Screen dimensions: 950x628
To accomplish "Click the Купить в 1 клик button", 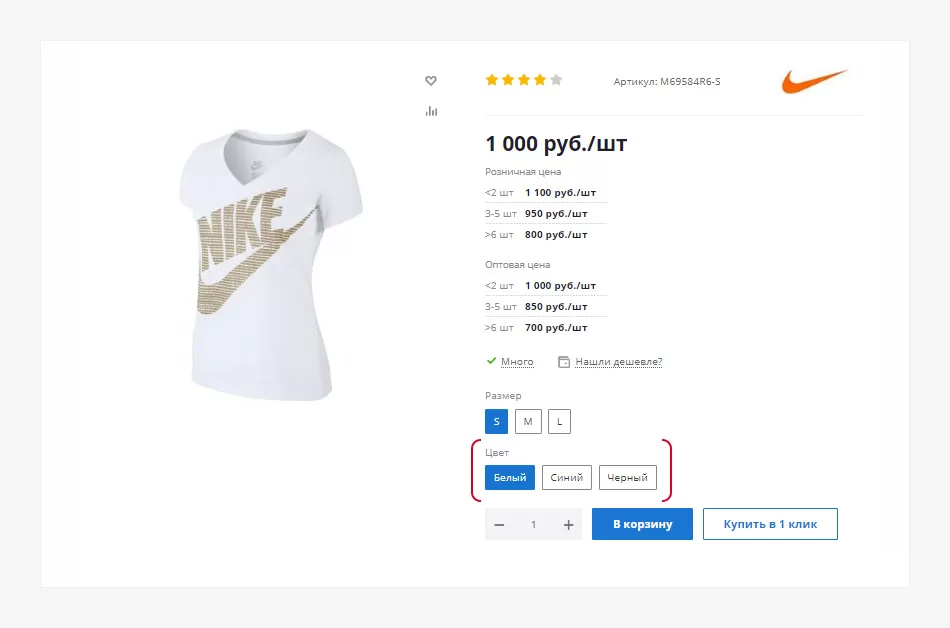I will click(x=770, y=524).
